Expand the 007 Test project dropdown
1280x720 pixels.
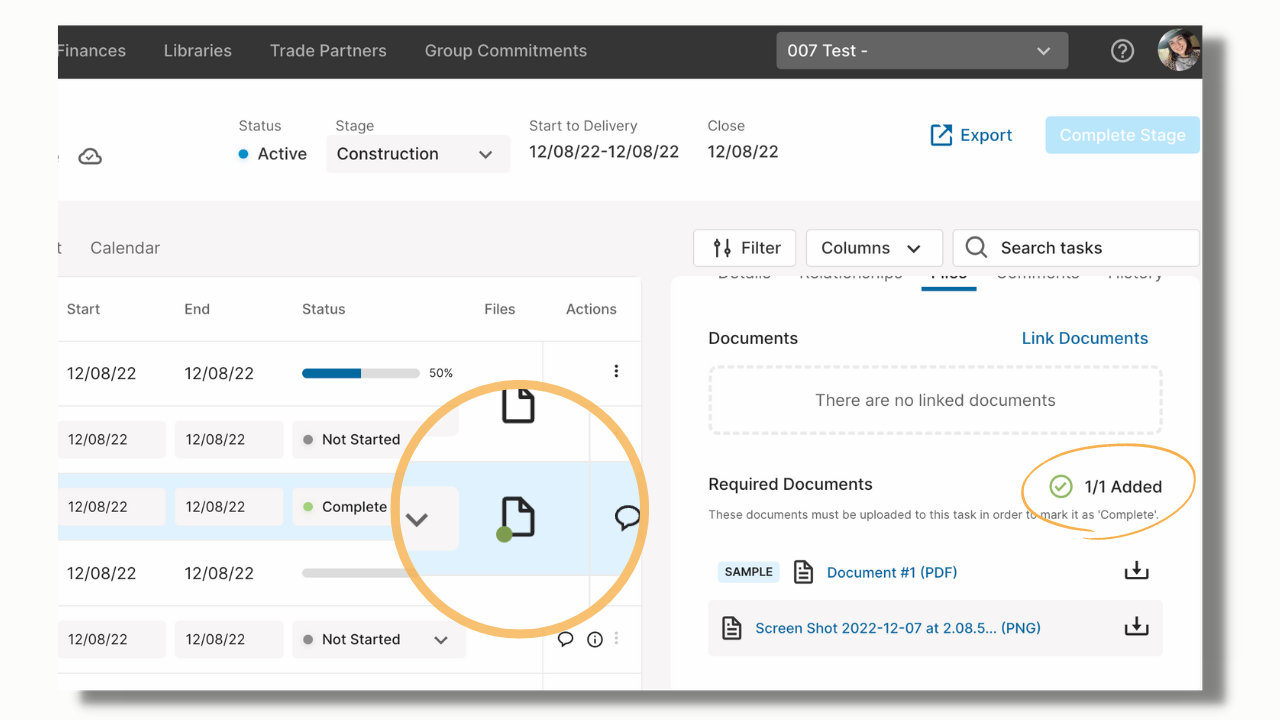point(922,51)
